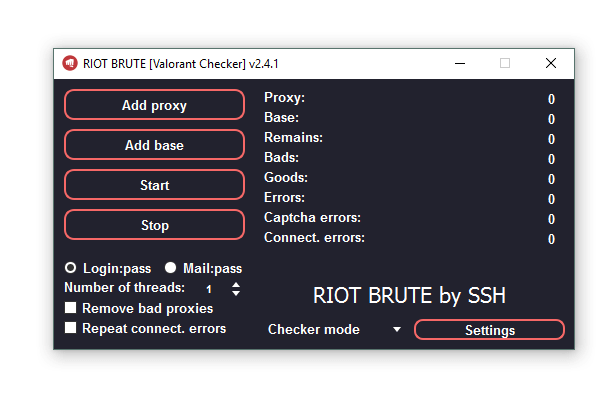615x403 pixels.
Task: Click the Captcha errors label
Action: coord(312,217)
